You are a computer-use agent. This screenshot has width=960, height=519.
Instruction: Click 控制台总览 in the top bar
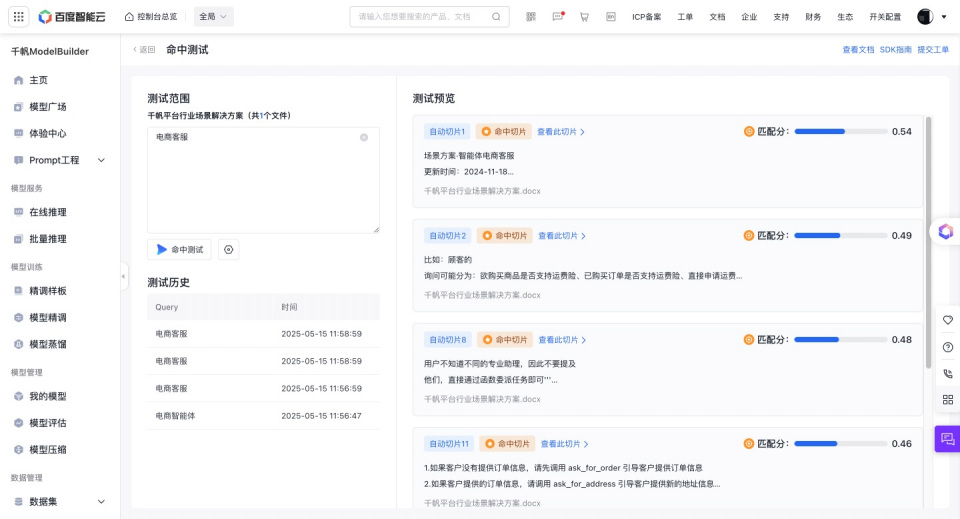pyautogui.click(x=151, y=17)
